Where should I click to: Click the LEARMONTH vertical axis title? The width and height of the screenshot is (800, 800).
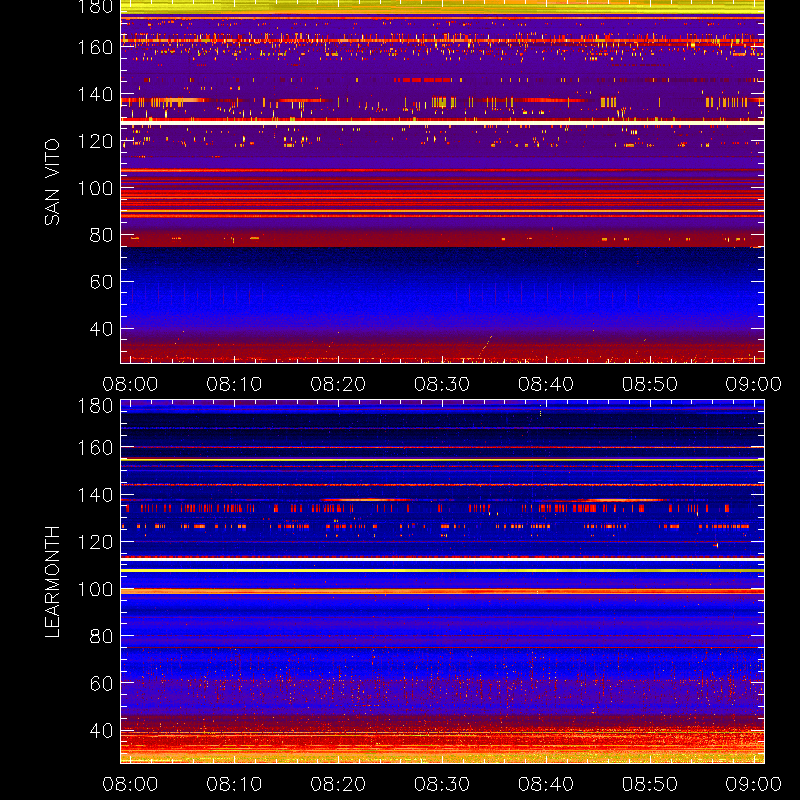(52, 582)
